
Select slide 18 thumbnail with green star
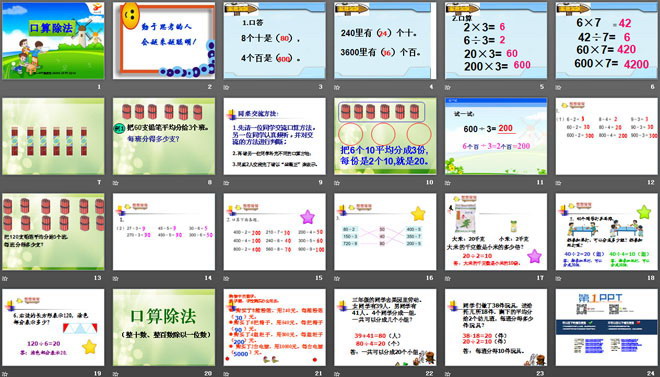tap(607, 232)
